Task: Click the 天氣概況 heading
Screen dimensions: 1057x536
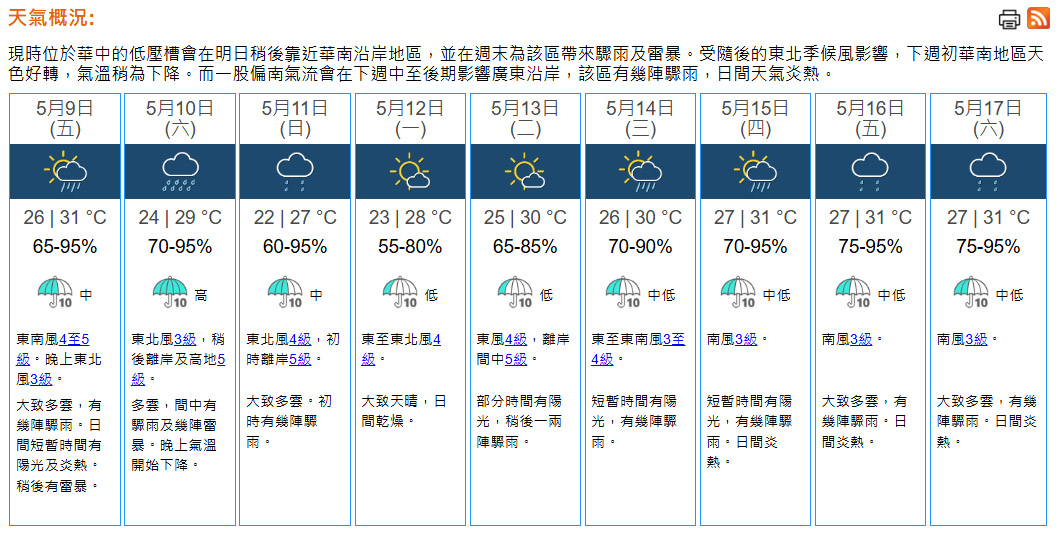Action: click(51, 18)
